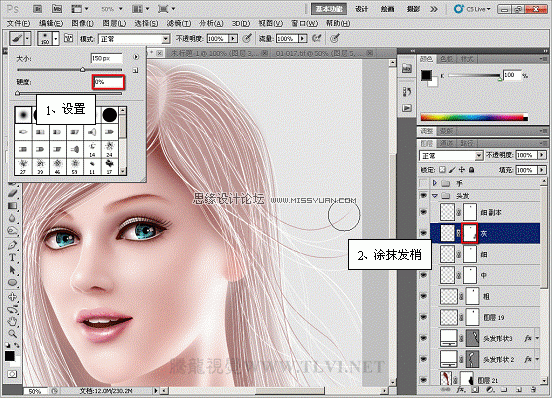Enable the airbrush icon next to flow
The height and width of the screenshot is (398, 552).
pos(317,38)
